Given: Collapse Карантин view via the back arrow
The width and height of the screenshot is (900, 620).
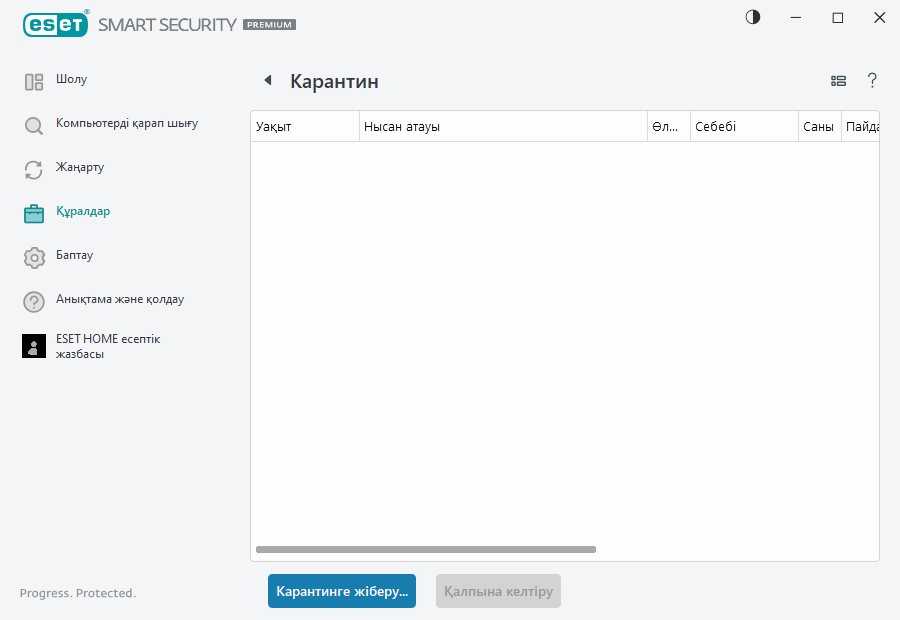Looking at the screenshot, I should (x=267, y=80).
